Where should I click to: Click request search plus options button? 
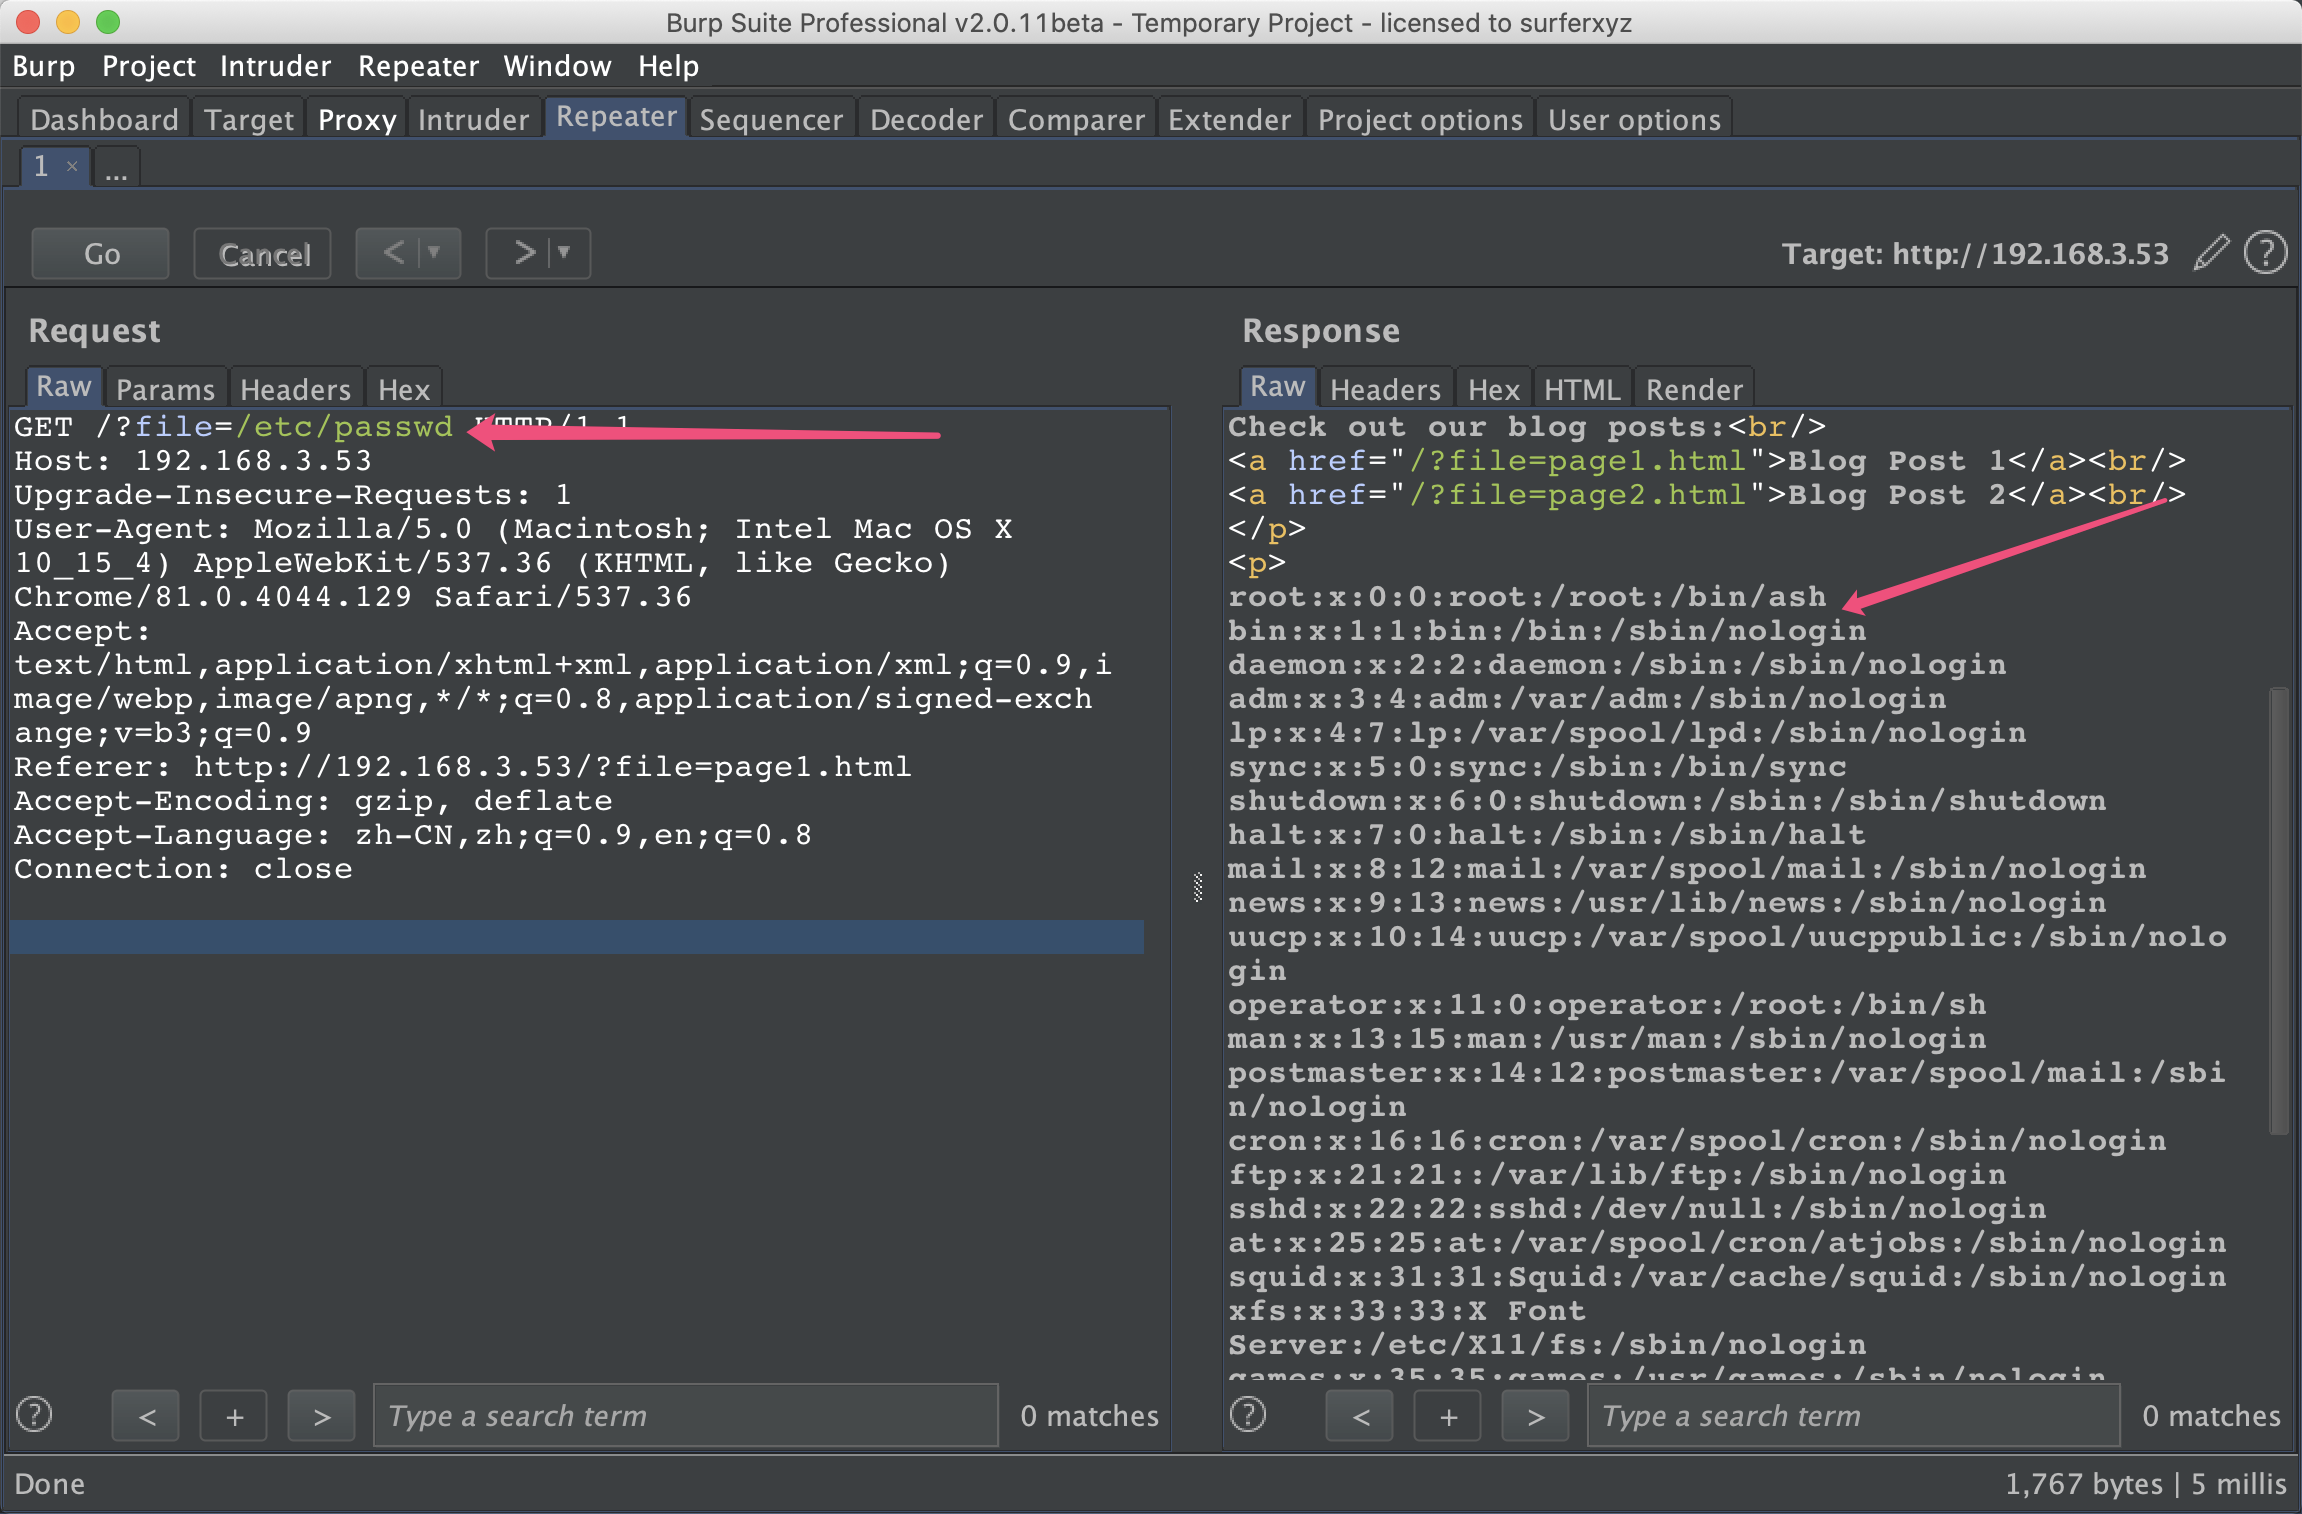point(234,1416)
